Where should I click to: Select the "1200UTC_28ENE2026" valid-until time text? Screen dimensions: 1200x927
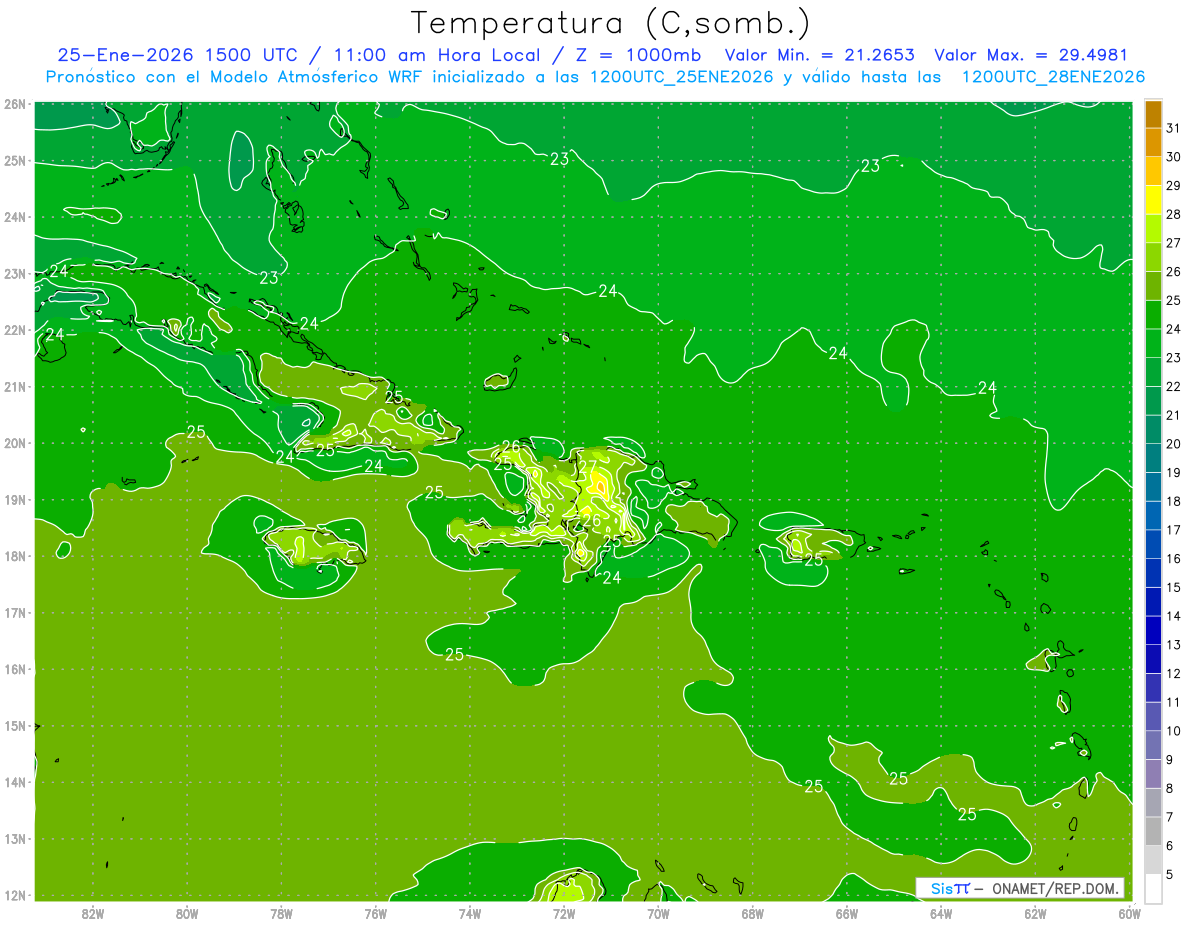coord(1053,77)
